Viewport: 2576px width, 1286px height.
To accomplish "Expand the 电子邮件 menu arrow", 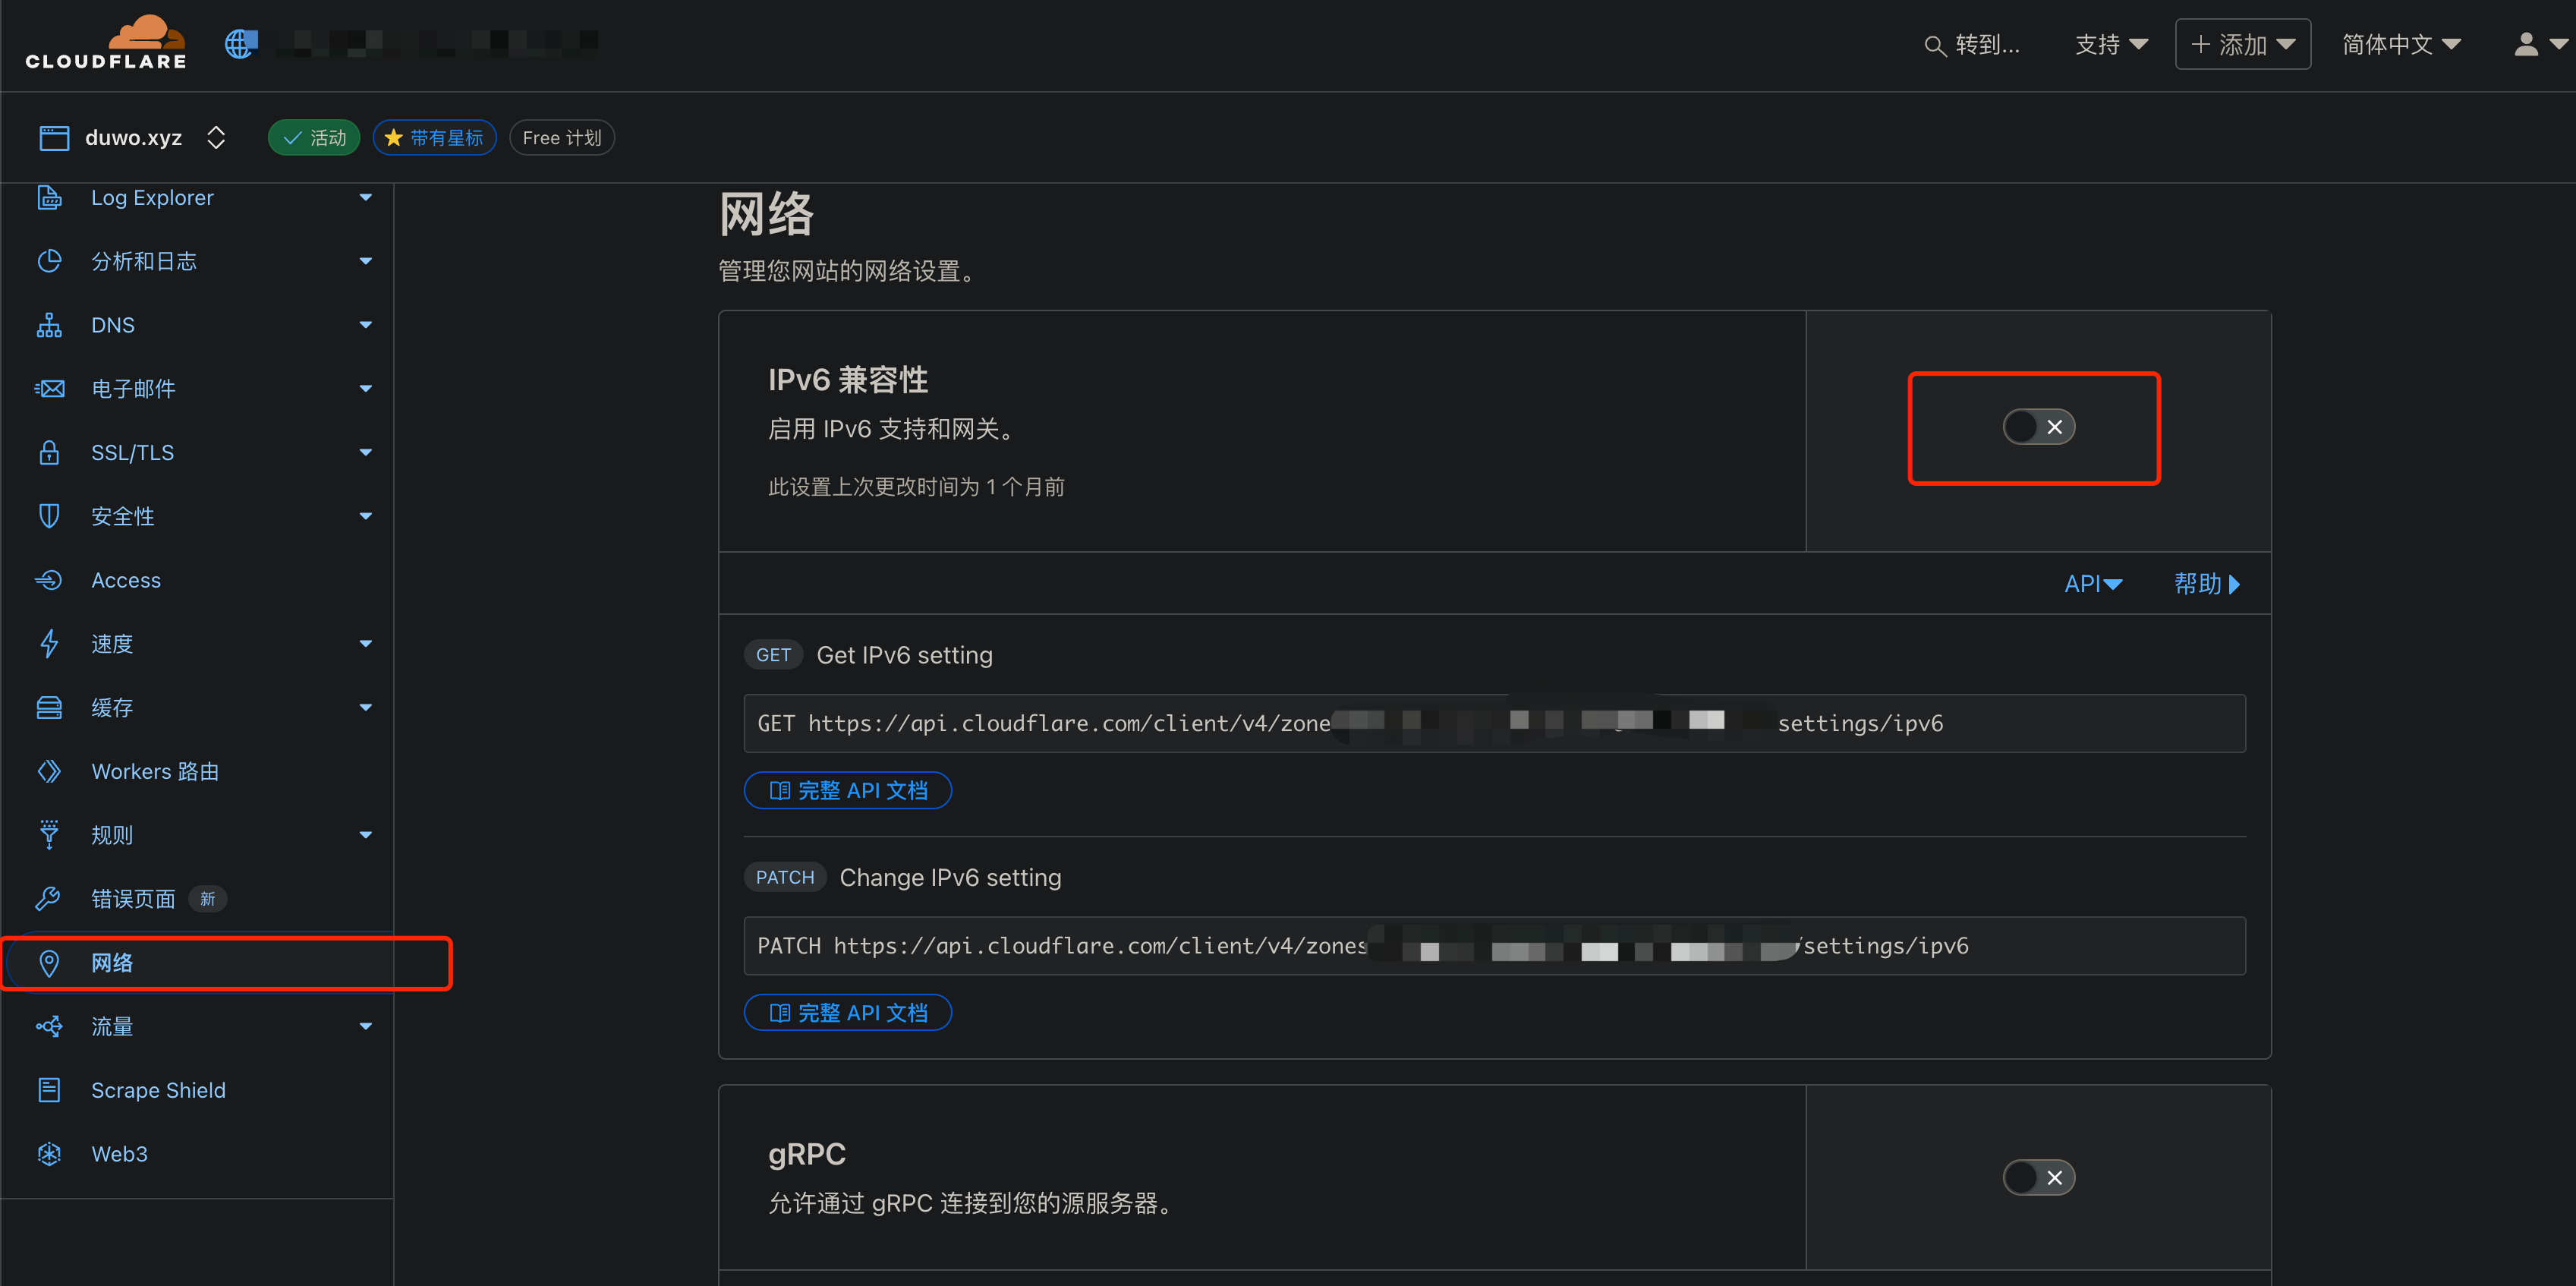I will tap(365, 389).
